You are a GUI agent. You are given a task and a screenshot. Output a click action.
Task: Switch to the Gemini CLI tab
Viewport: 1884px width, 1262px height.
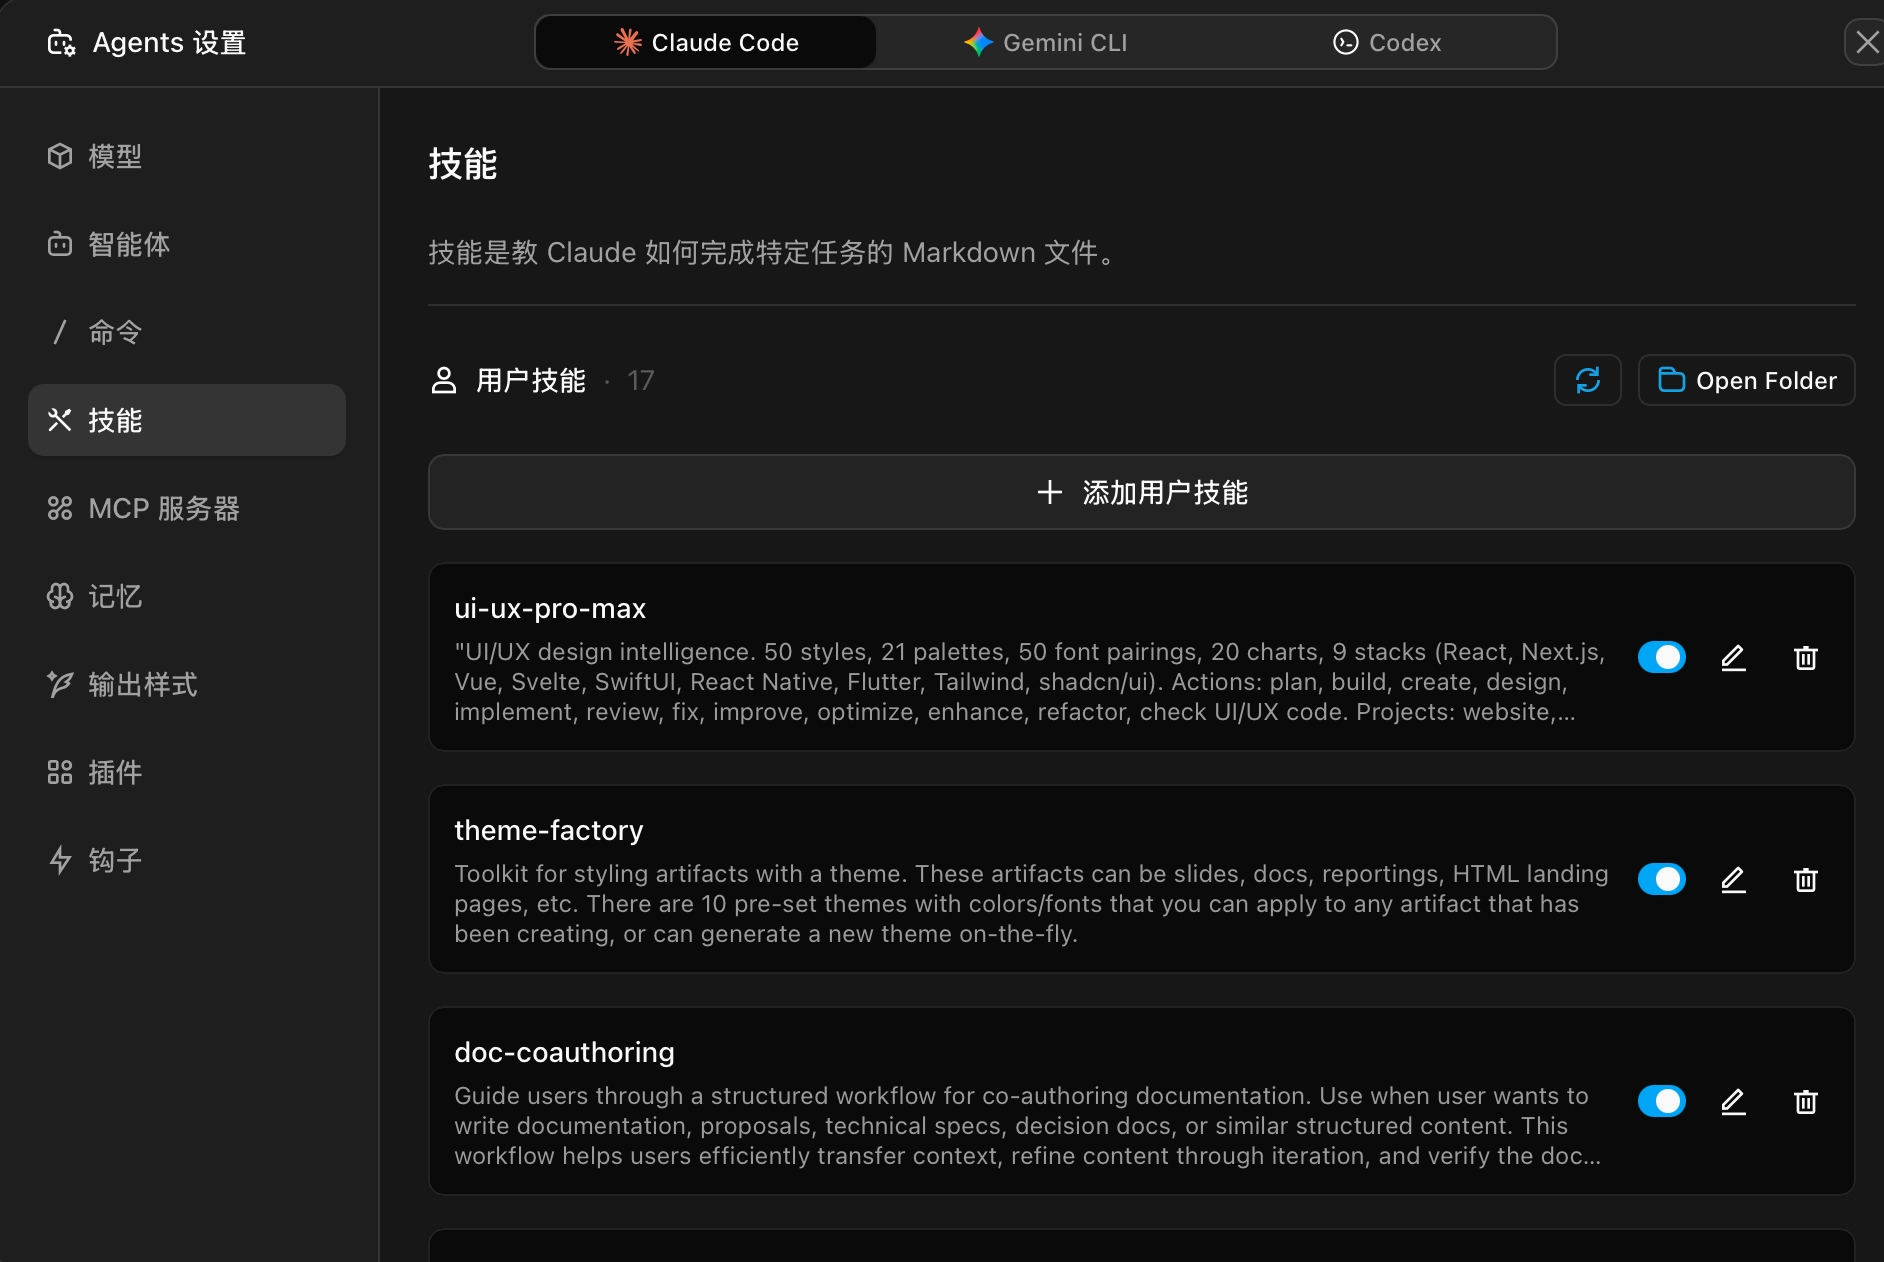[1046, 43]
